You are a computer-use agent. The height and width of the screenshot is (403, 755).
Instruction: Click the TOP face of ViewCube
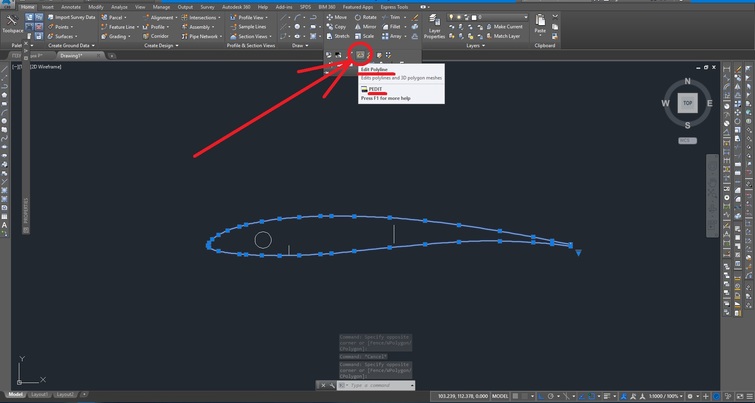coord(686,103)
